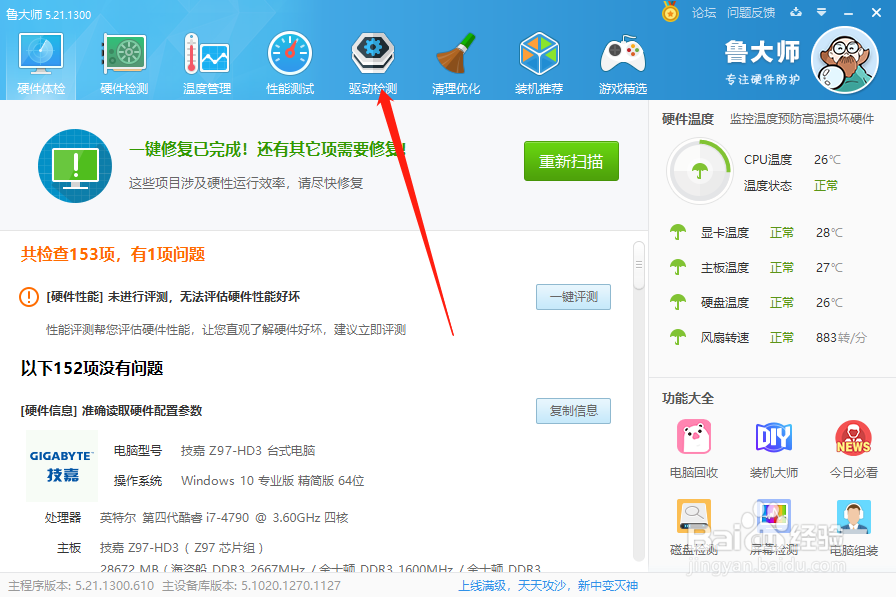Click the 复制信息 copy info button
This screenshot has width=896, height=597.
pos(573,411)
